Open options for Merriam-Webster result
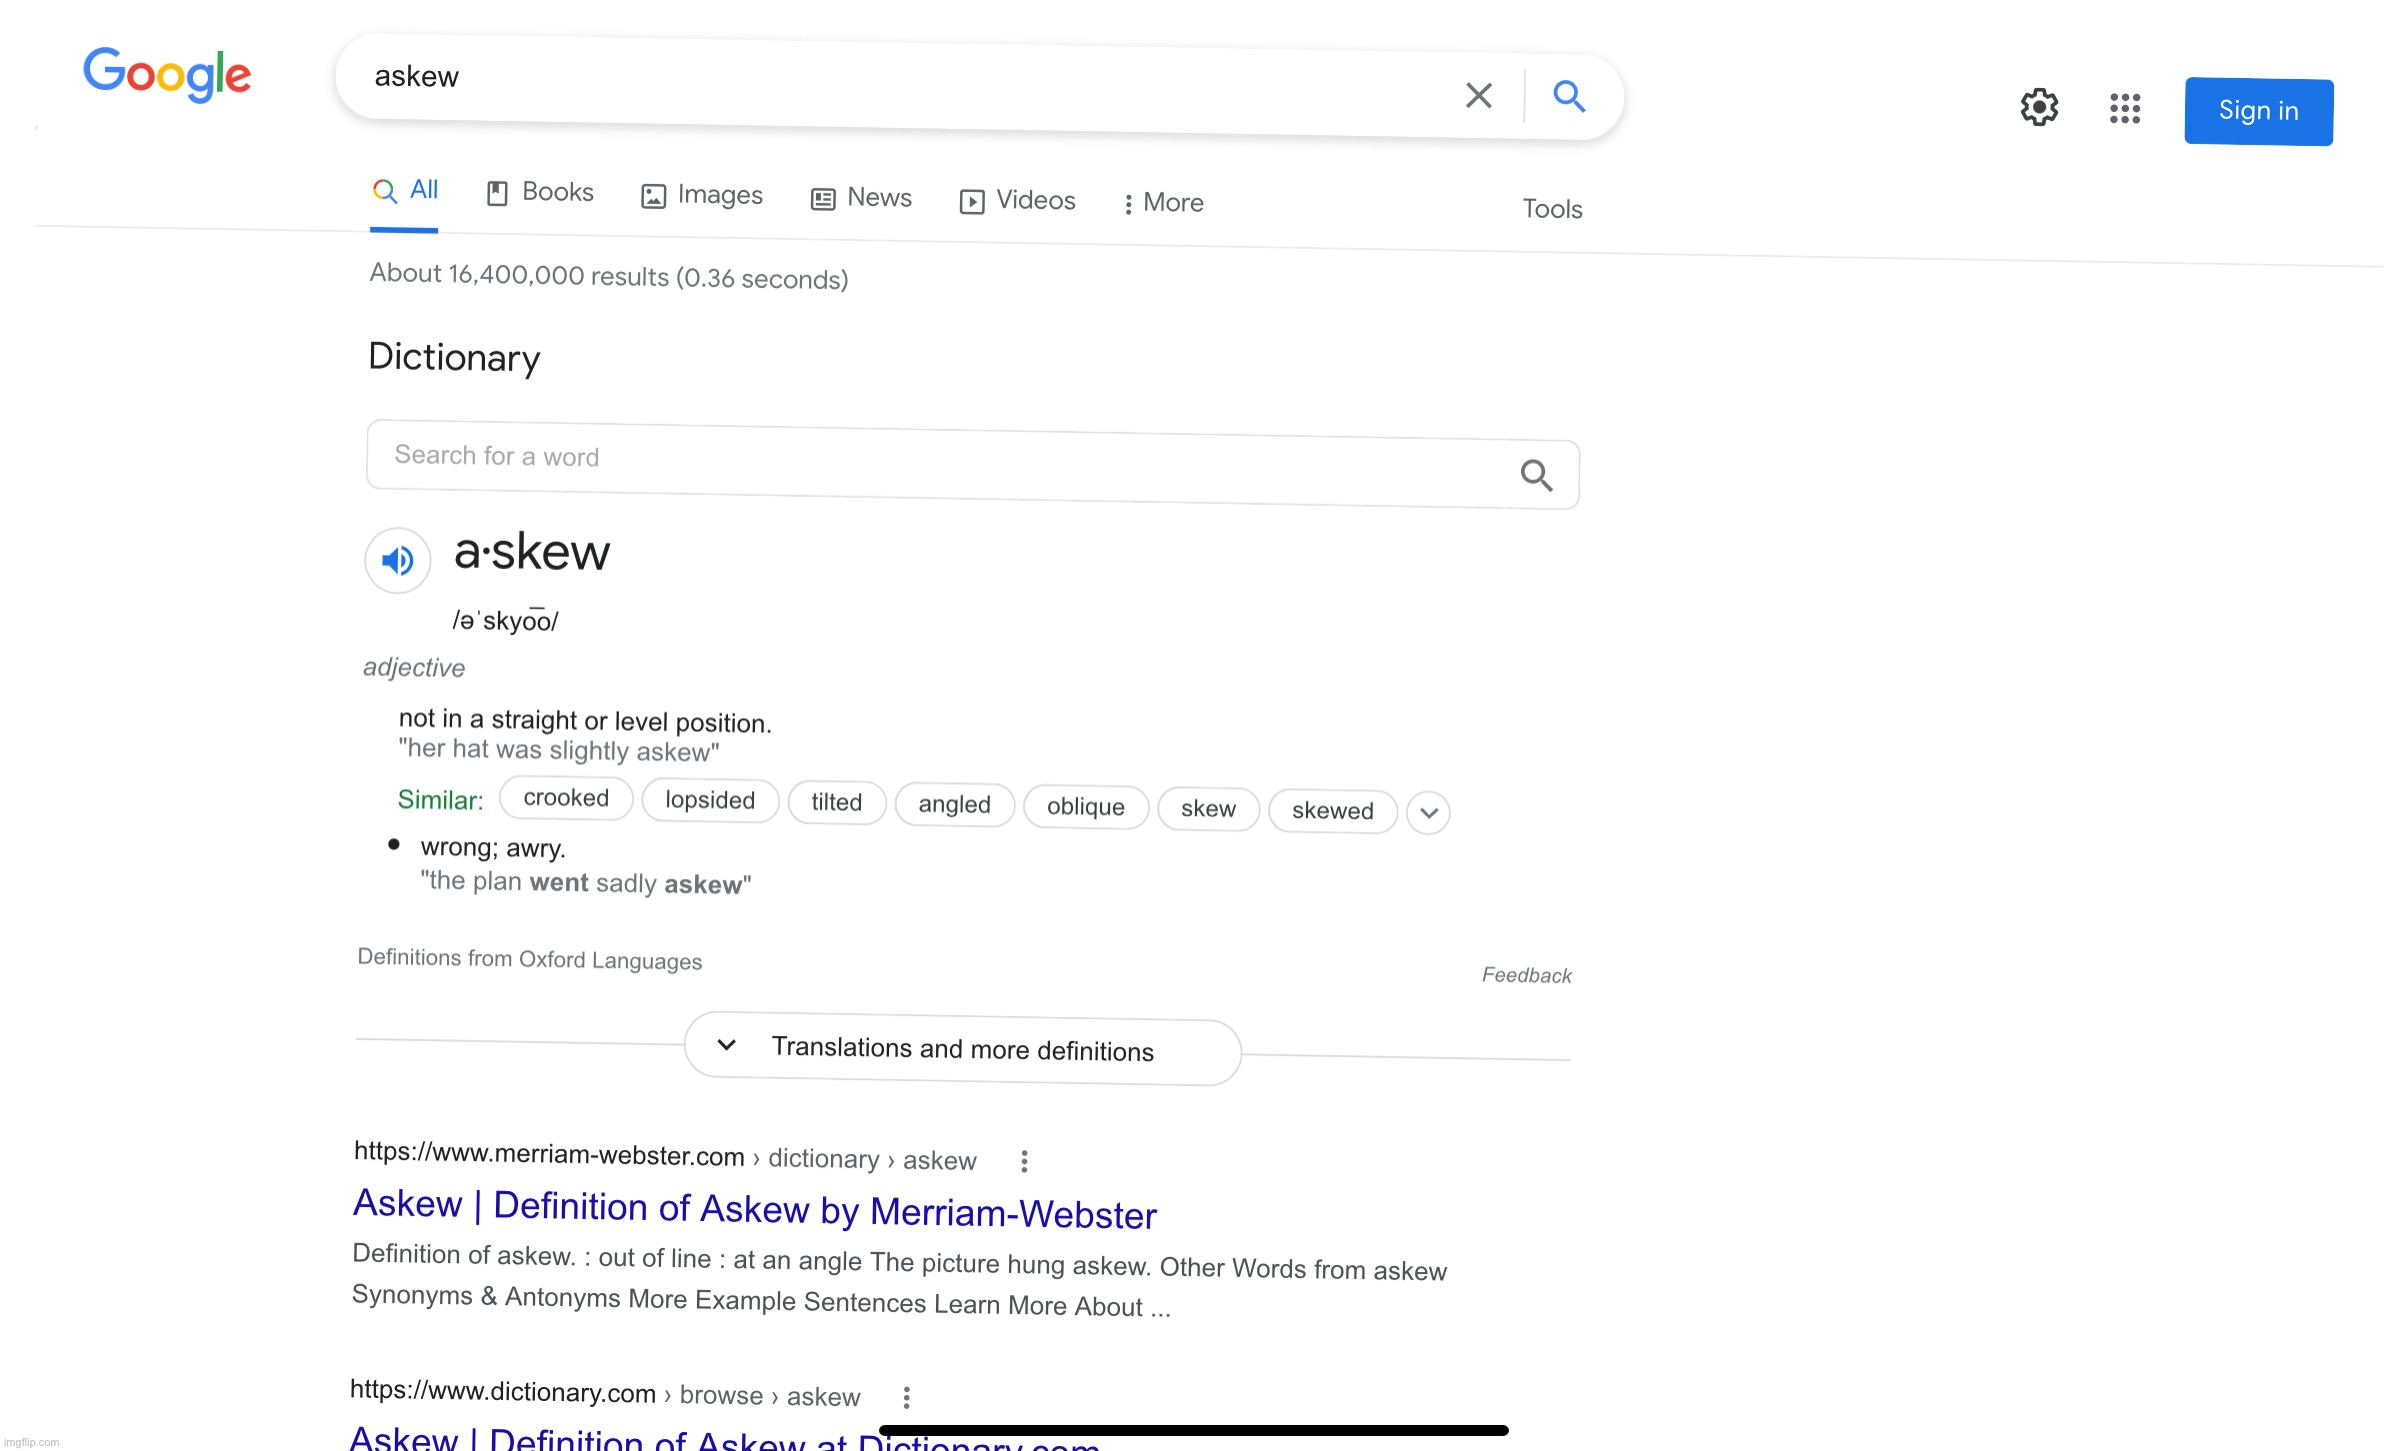Image resolution: width=2388 pixels, height=1451 pixels. tap(1023, 1161)
